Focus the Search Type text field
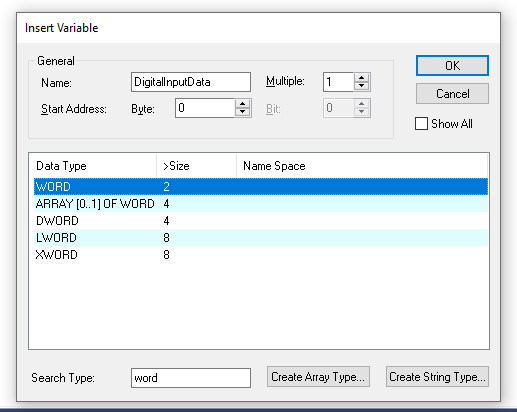517x412 pixels. 191,378
